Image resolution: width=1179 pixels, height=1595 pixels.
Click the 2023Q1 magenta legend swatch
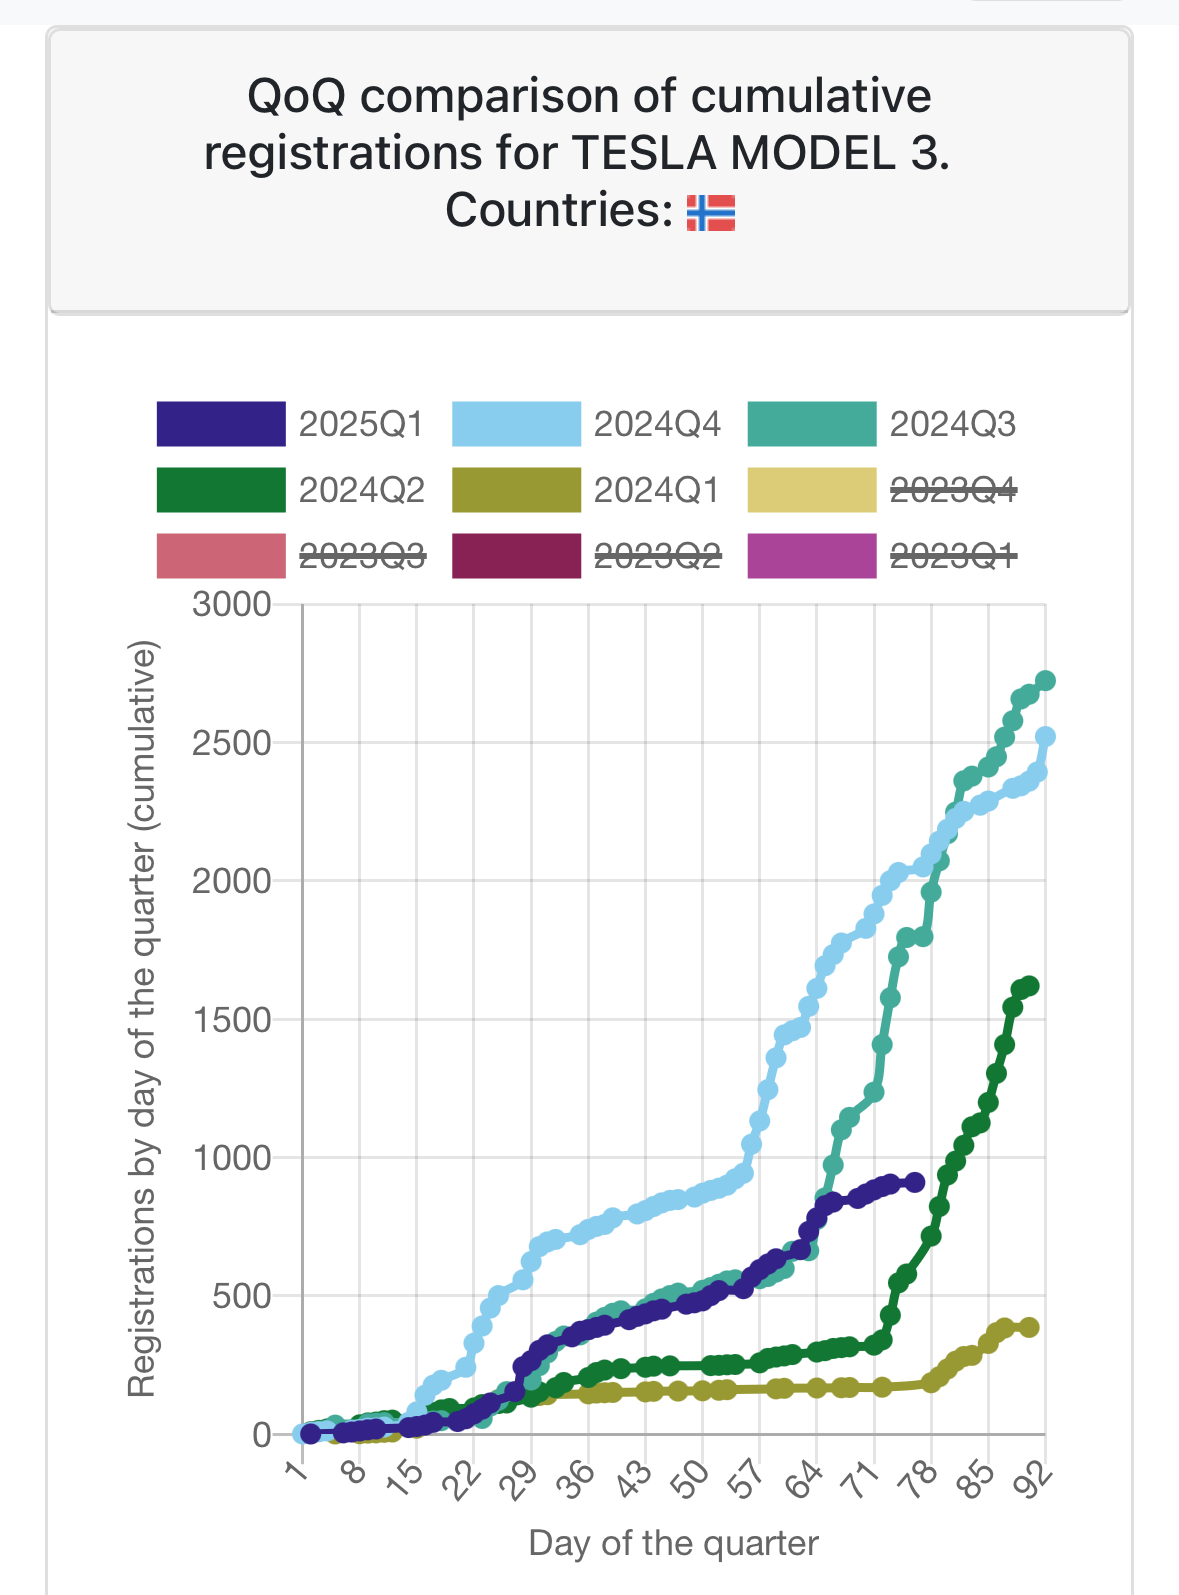[x=812, y=556]
